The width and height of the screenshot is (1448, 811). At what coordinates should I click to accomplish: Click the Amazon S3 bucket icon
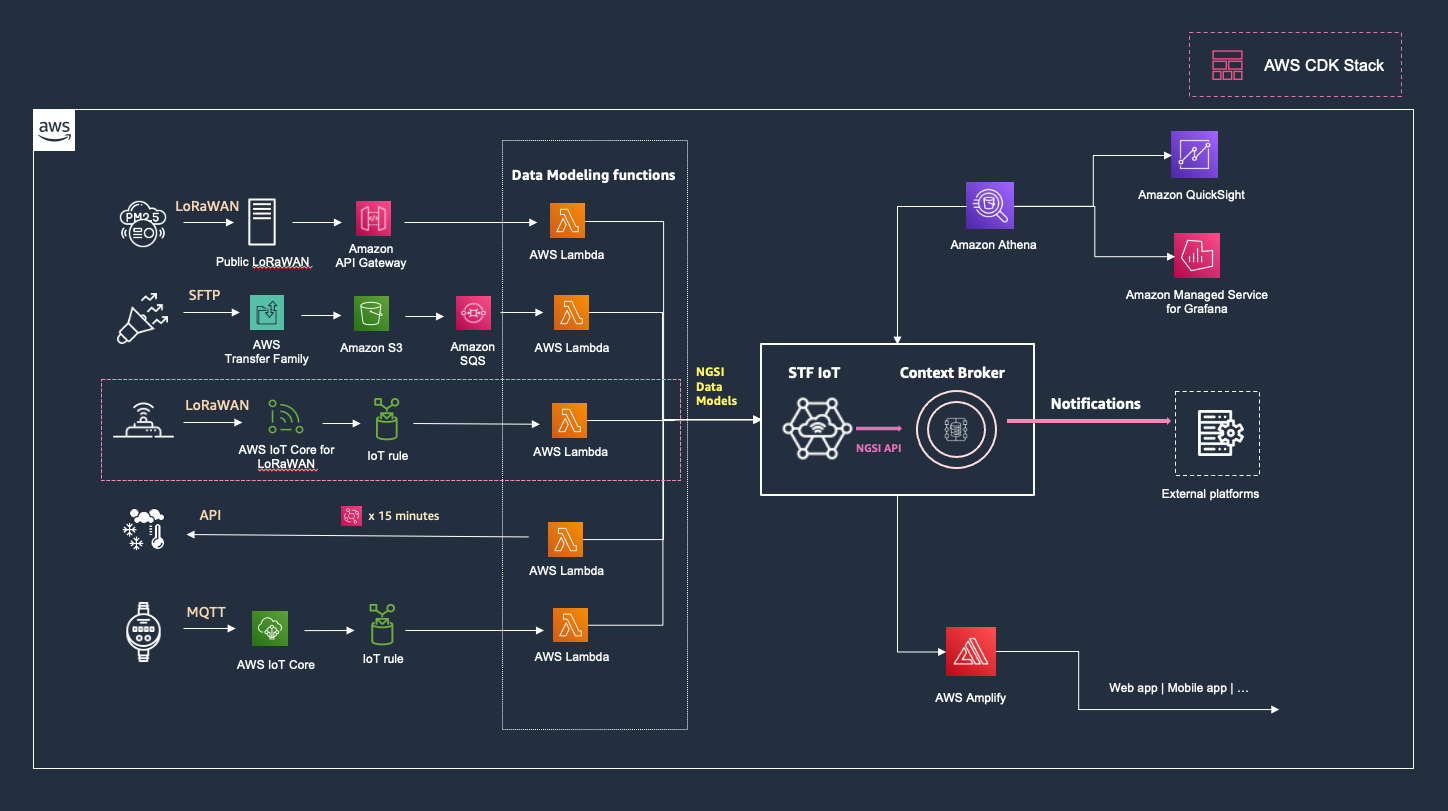[371, 313]
